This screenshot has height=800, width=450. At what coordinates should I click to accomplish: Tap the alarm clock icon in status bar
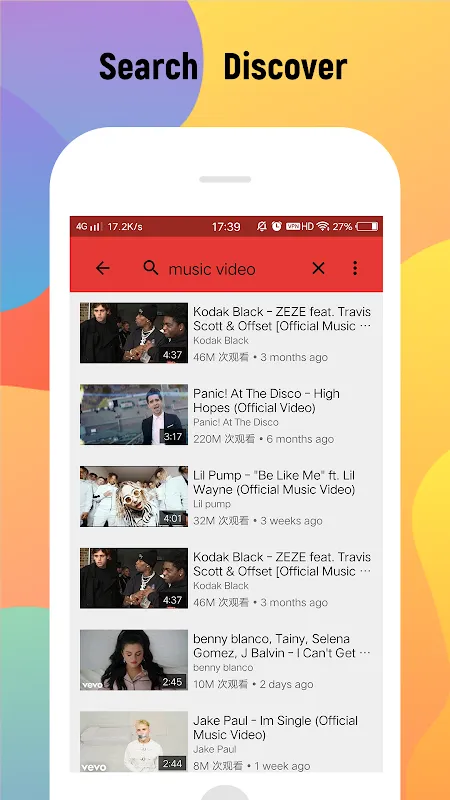[x=277, y=226]
